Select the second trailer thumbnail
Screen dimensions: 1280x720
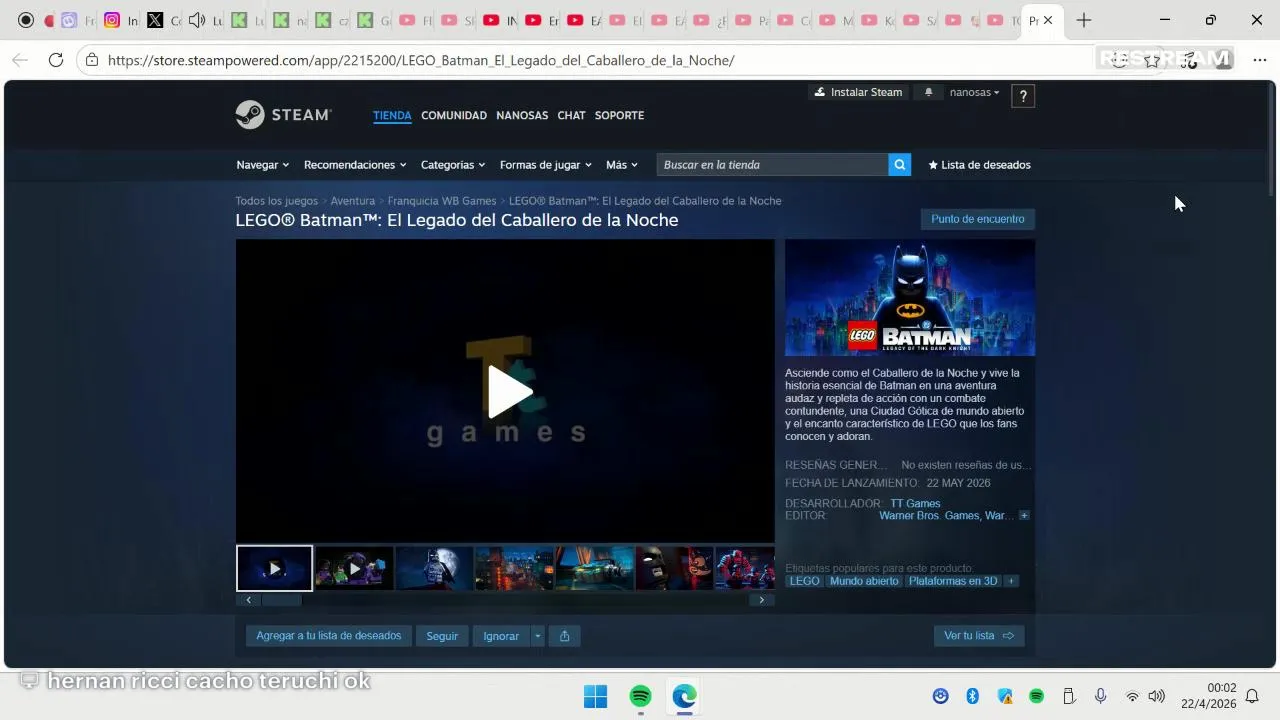point(354,568)
